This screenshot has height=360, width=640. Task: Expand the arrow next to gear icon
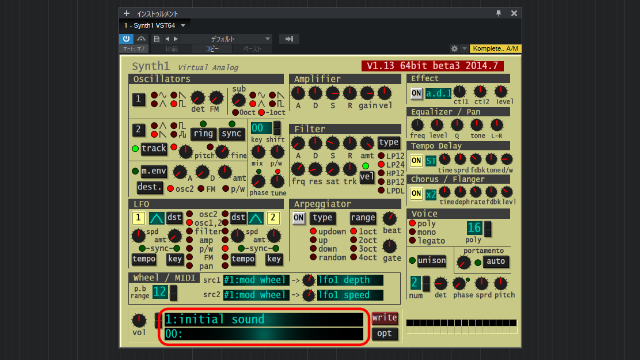464,49
